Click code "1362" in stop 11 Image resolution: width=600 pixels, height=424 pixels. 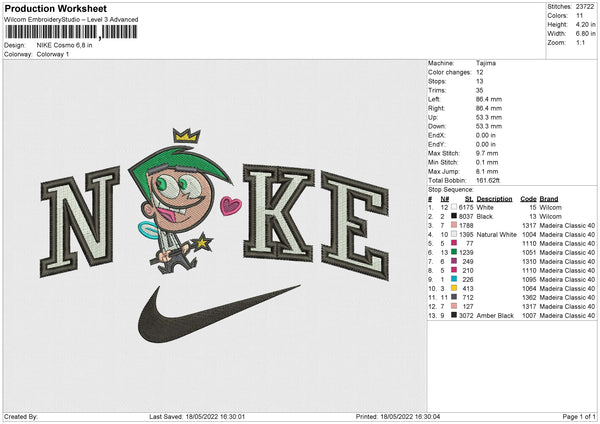[x=529, y=298]
